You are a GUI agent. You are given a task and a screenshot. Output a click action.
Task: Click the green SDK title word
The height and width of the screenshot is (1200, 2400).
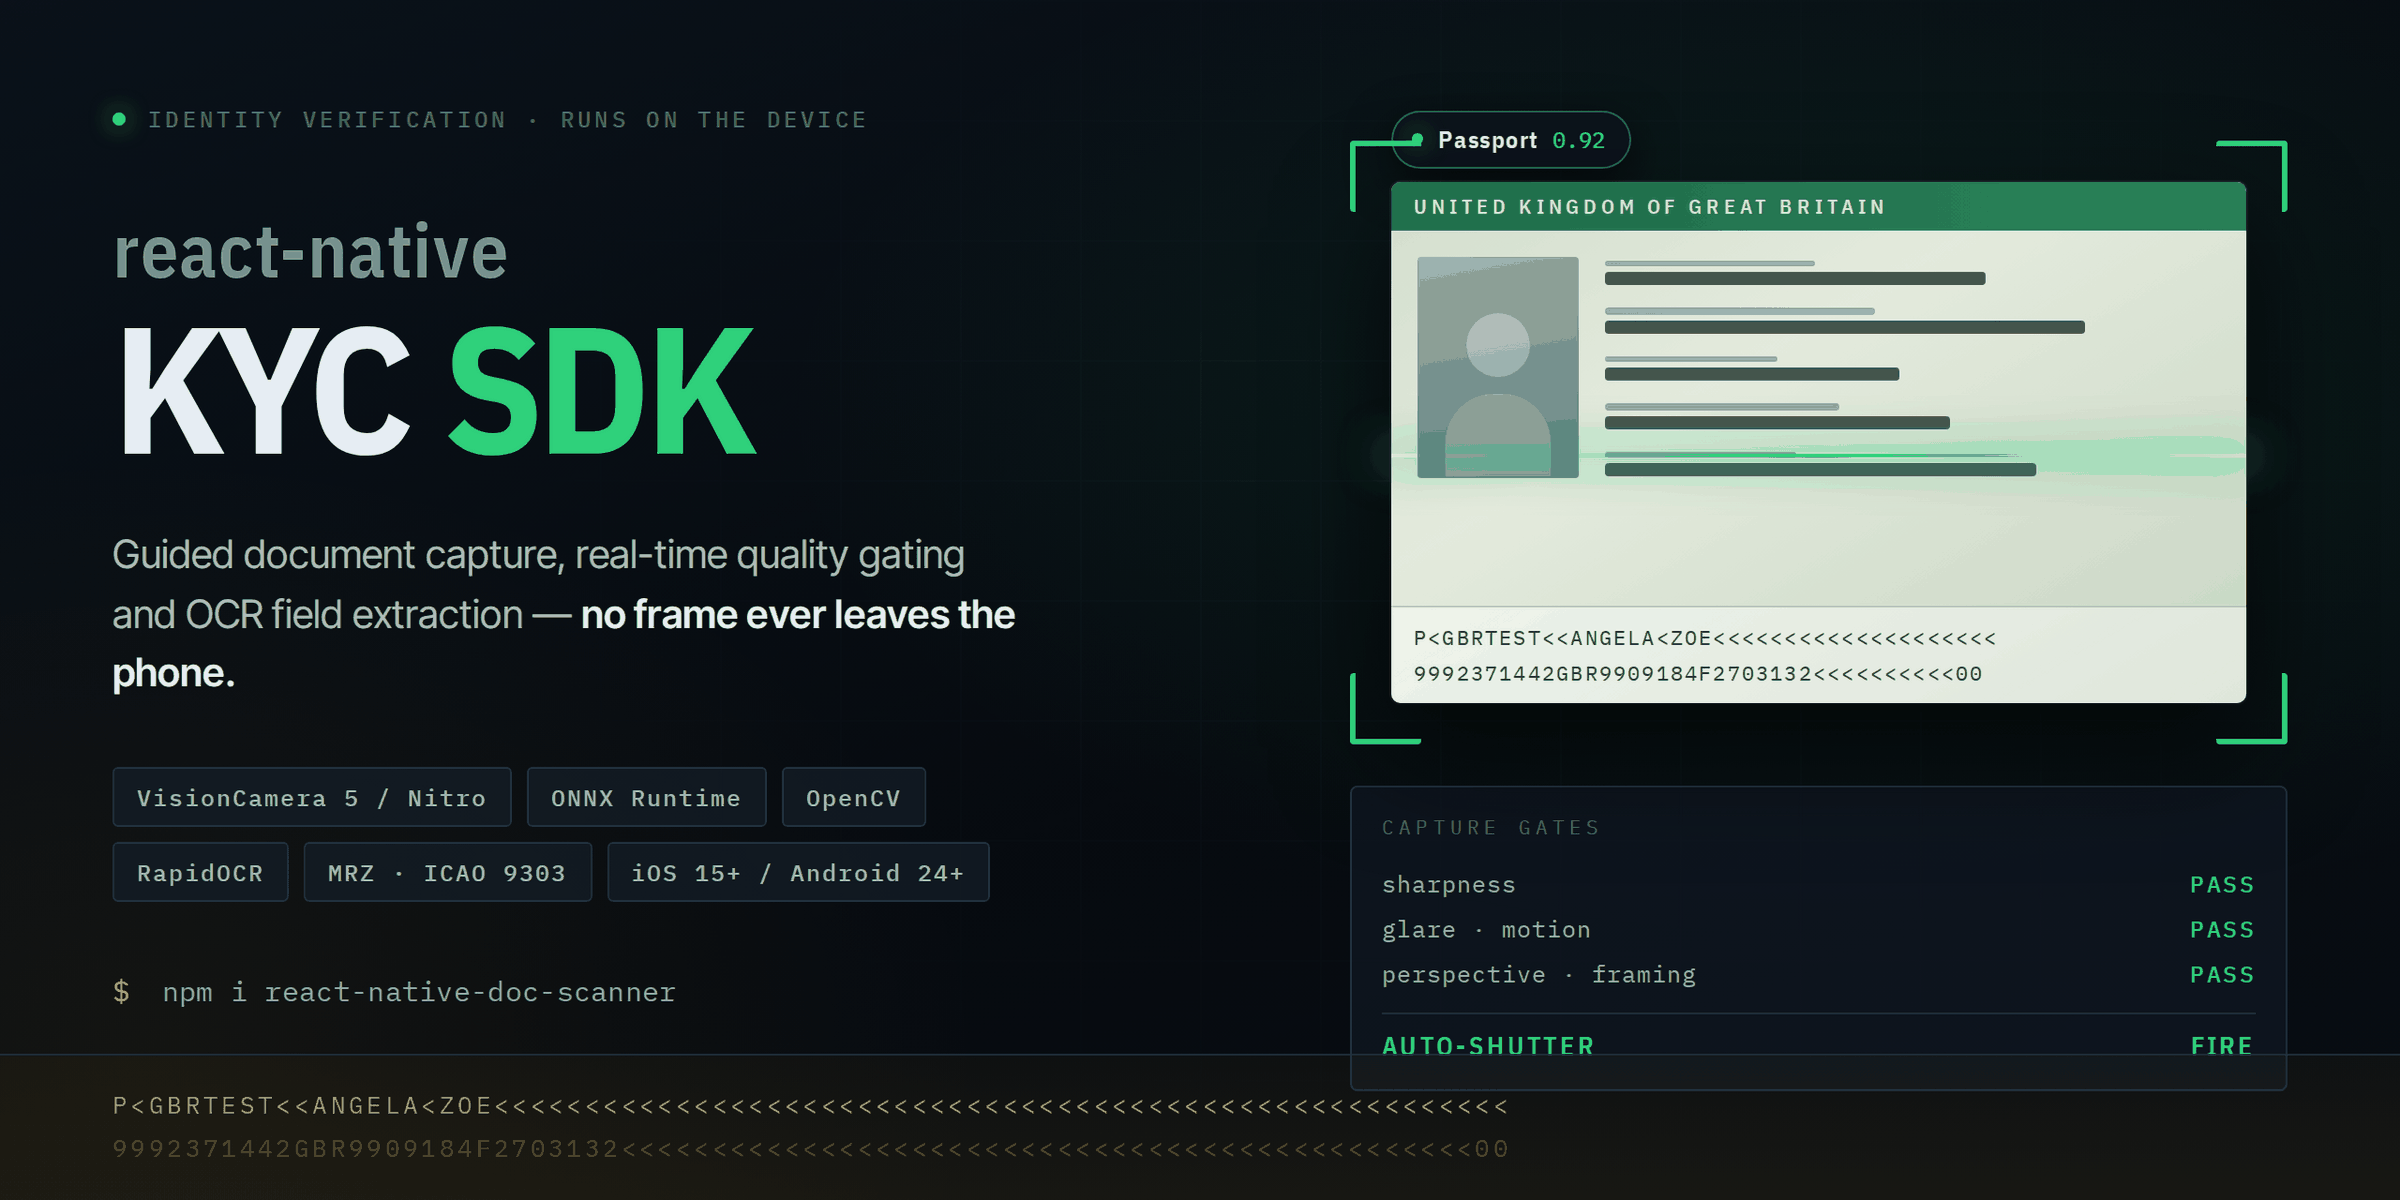click(602, 390)
